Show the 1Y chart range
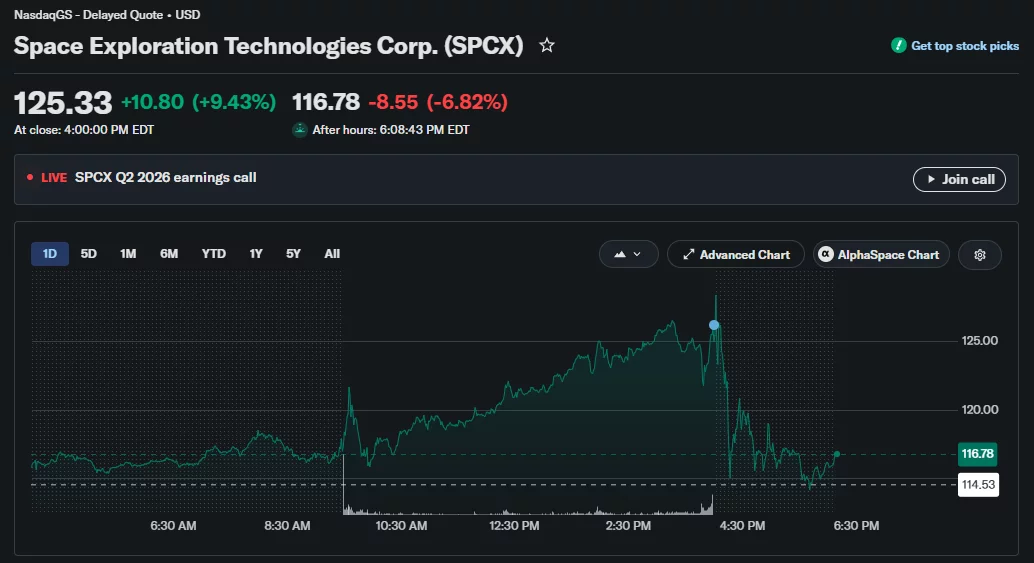The width and height of the screenshot is (1034, 563). click(x=256, y=254)
